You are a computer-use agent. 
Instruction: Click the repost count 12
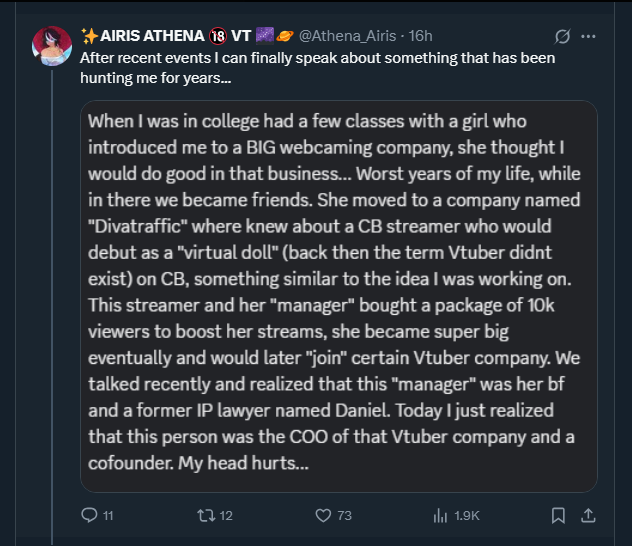coord(226,516)
